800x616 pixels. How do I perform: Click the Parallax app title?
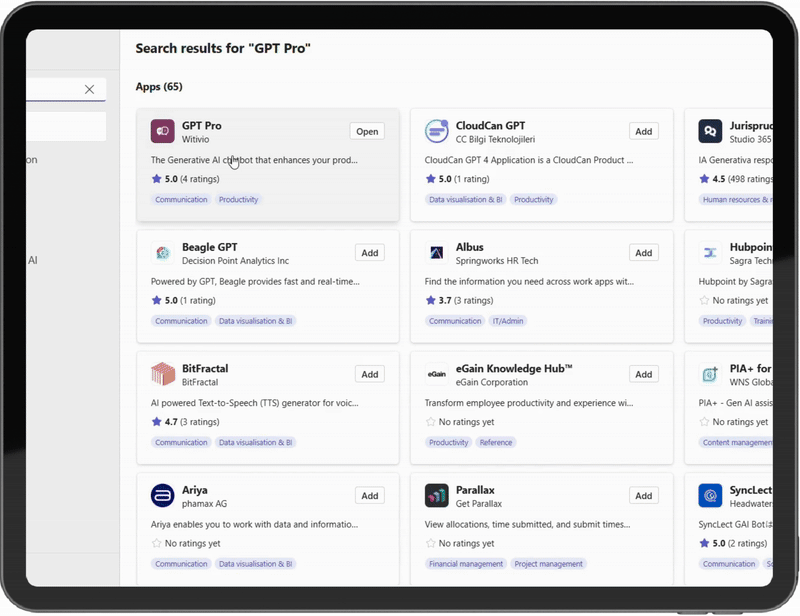[475, 490]
